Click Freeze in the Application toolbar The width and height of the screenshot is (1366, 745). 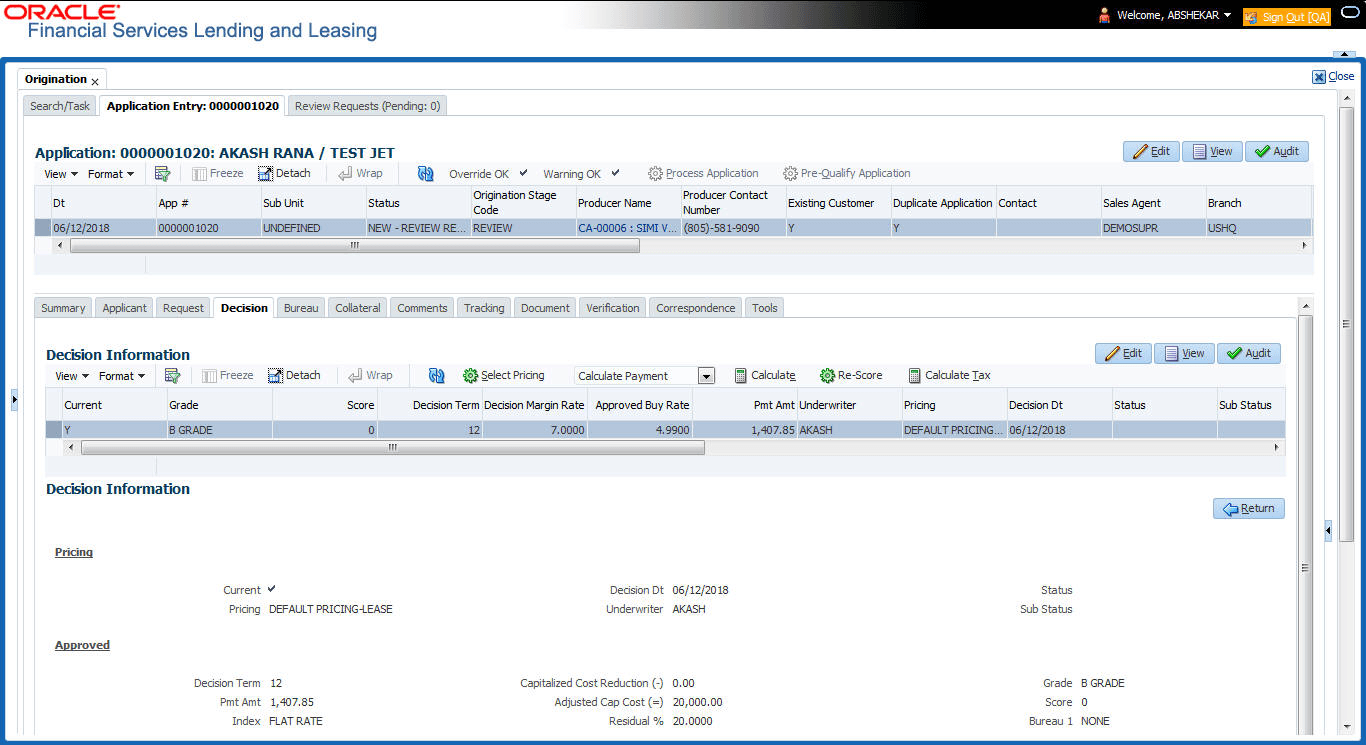(218, 173)
